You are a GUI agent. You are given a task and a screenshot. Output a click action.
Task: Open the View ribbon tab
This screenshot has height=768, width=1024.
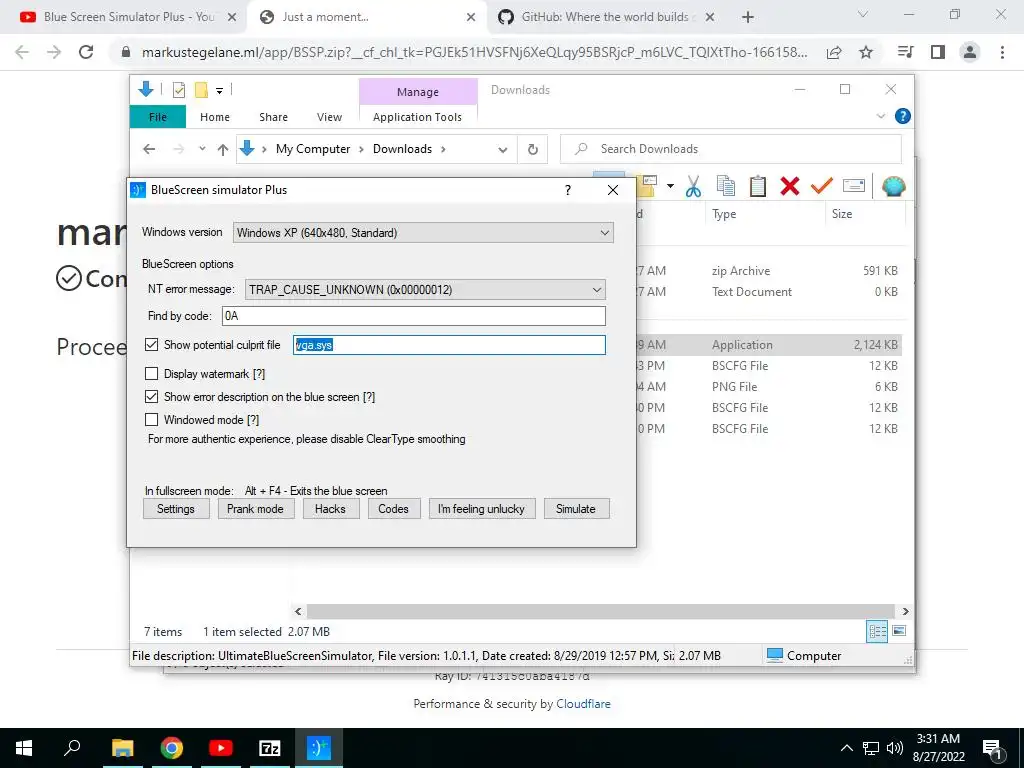(x=329, y=117)
